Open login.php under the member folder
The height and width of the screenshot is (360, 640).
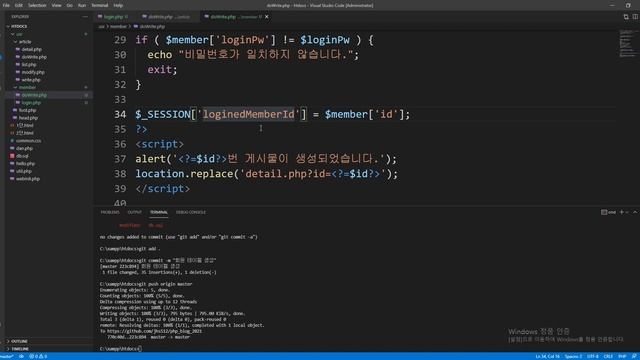tap(31, 103)
